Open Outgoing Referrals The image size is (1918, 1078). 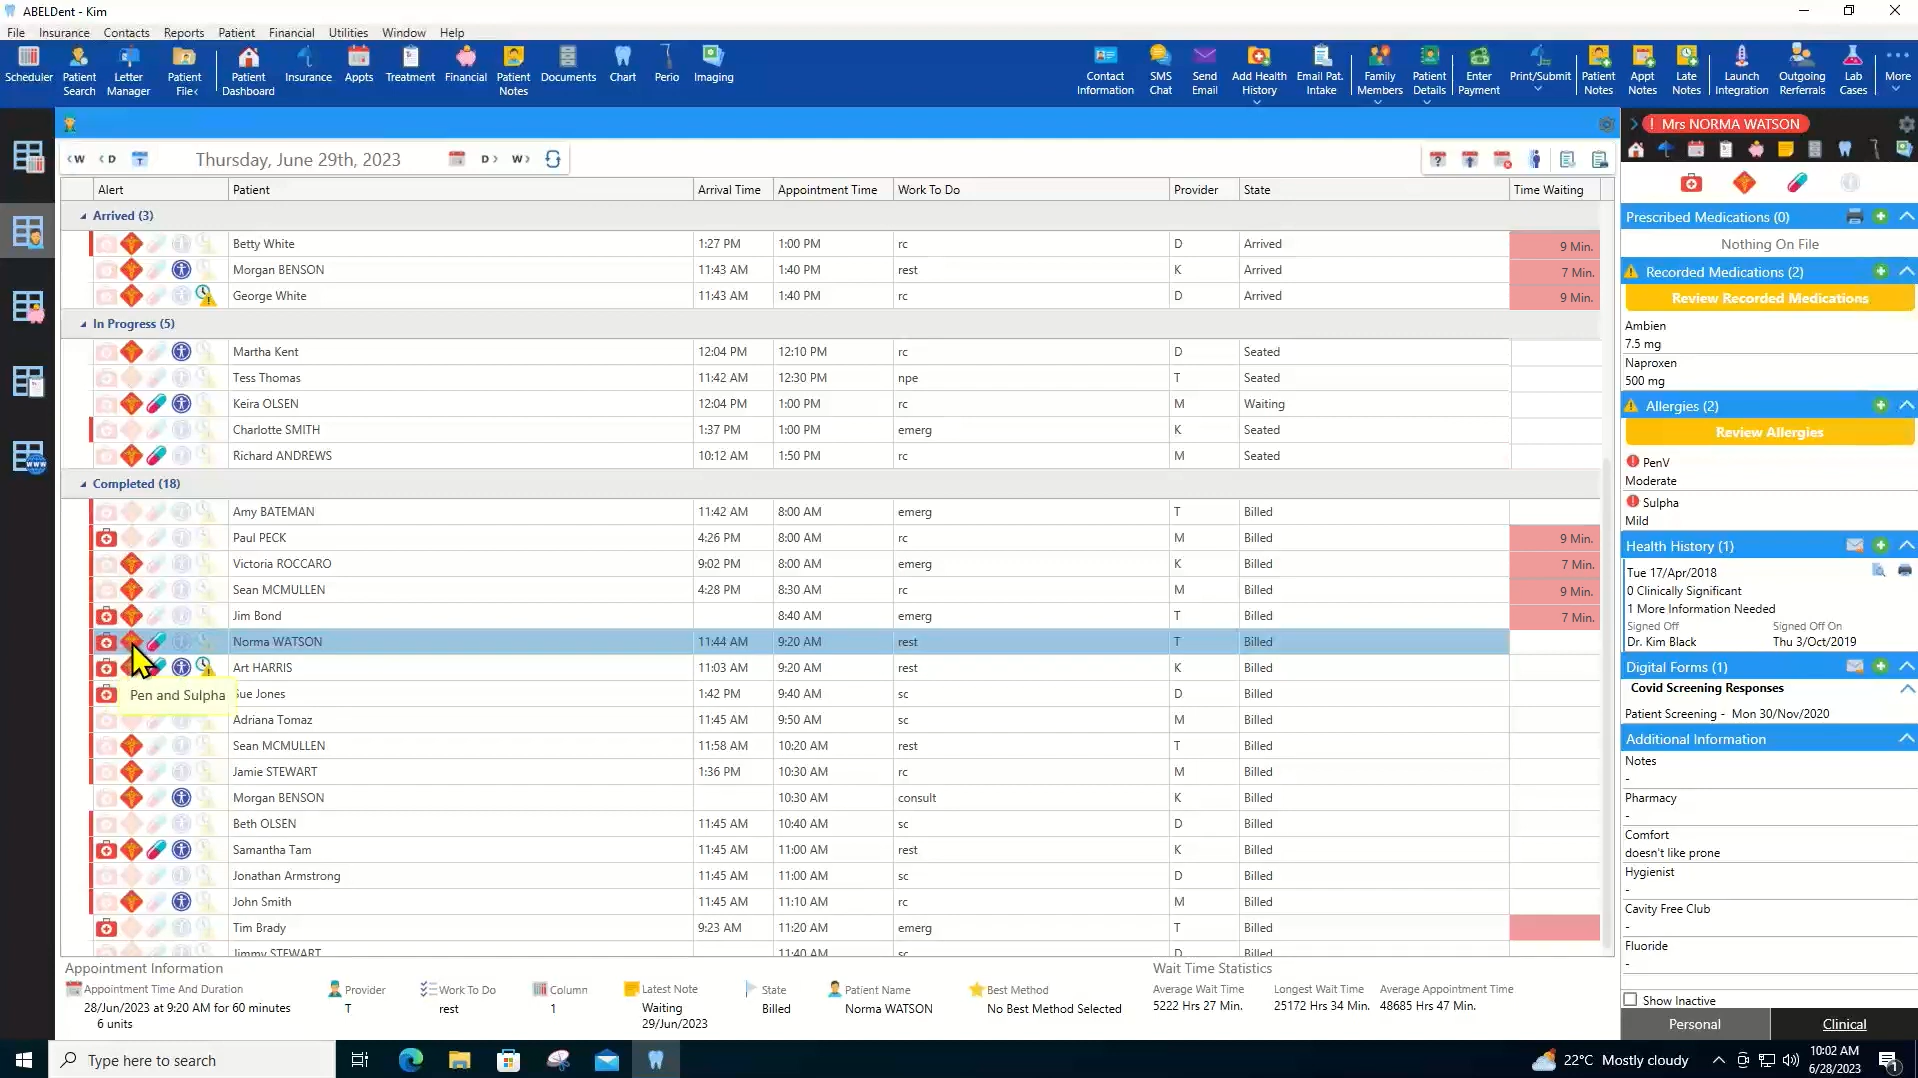tap(1801, 70)
